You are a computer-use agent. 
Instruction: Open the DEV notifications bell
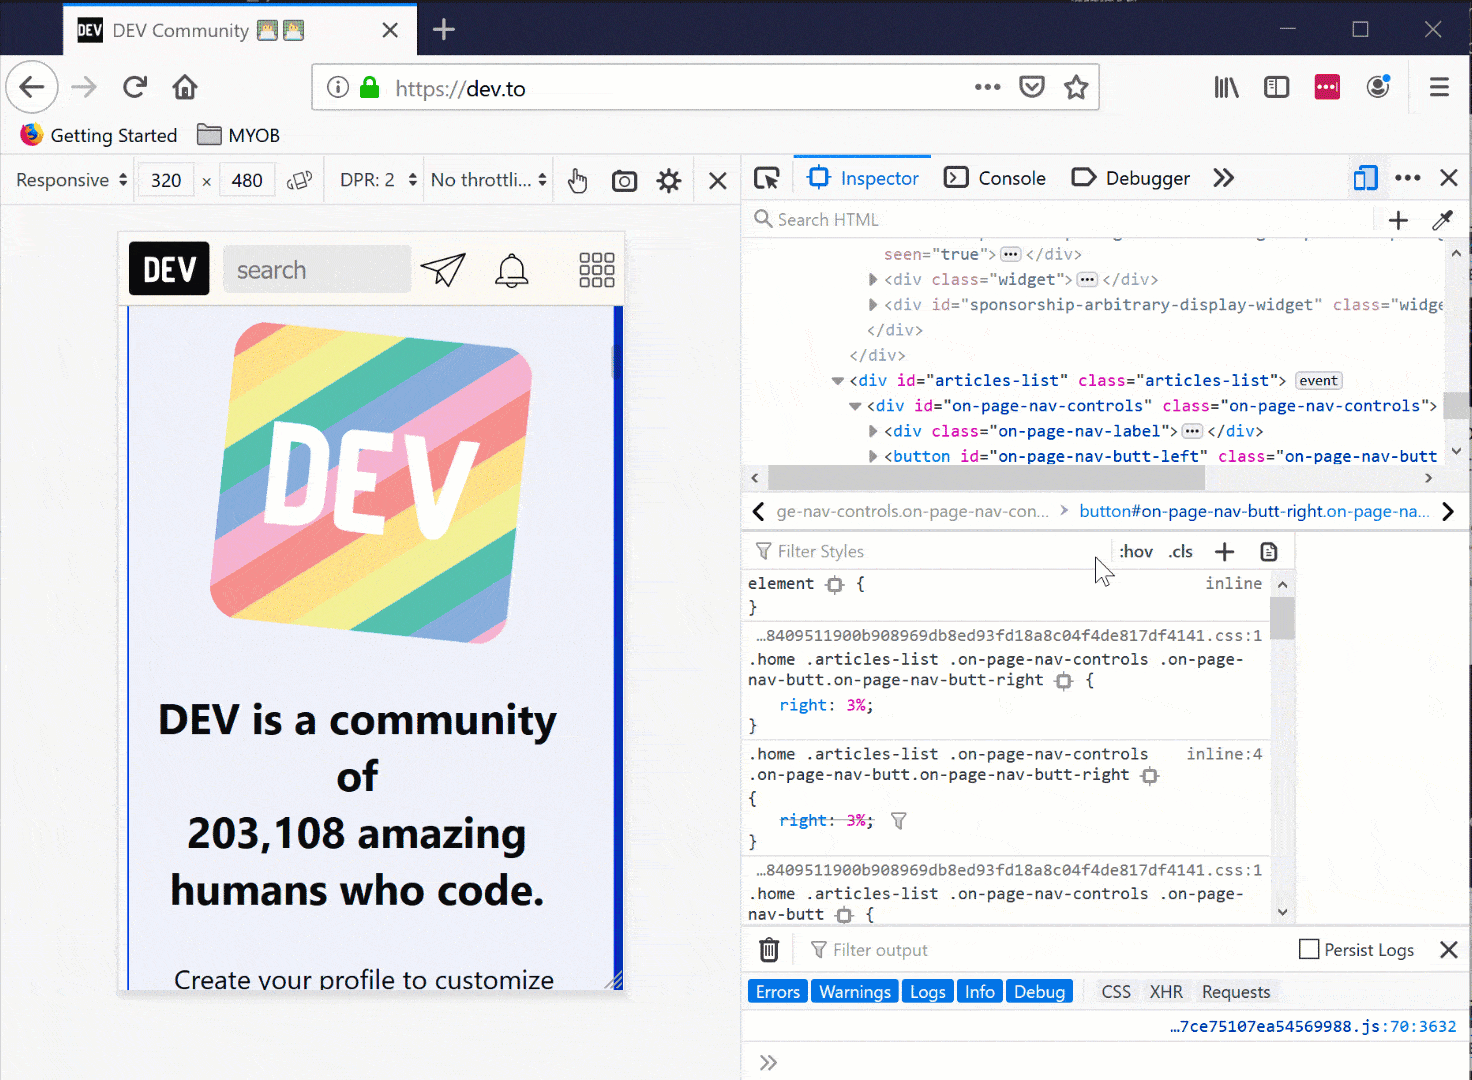pyautogui.click(x=511, y=270)
